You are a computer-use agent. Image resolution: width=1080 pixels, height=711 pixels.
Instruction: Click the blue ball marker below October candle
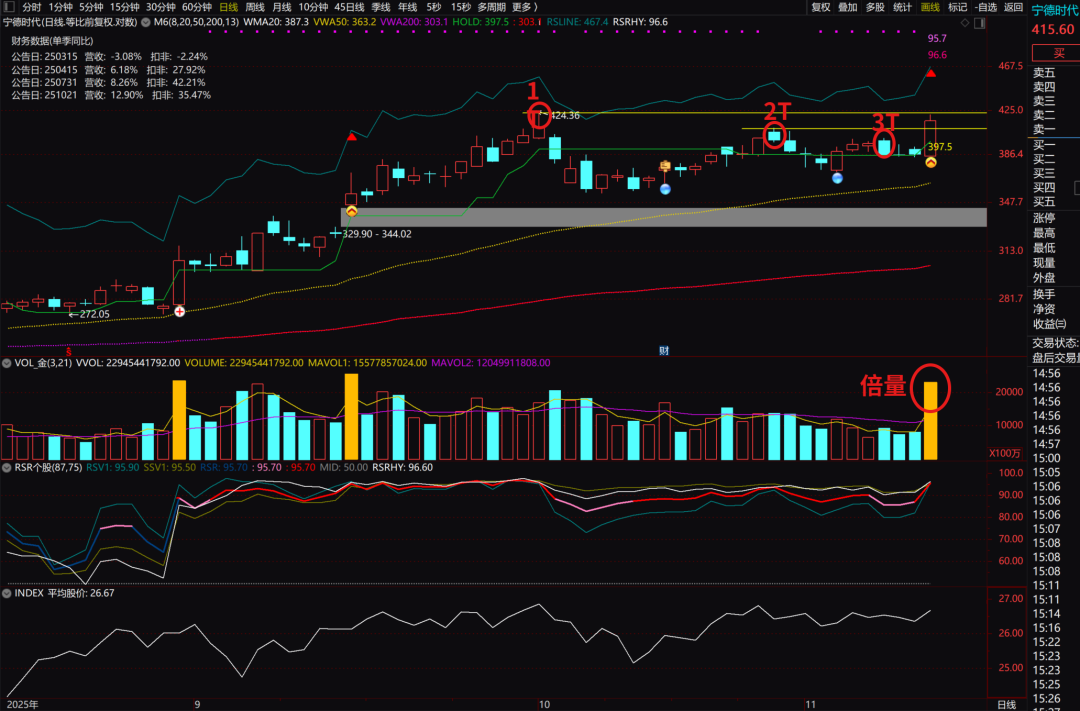665,189
